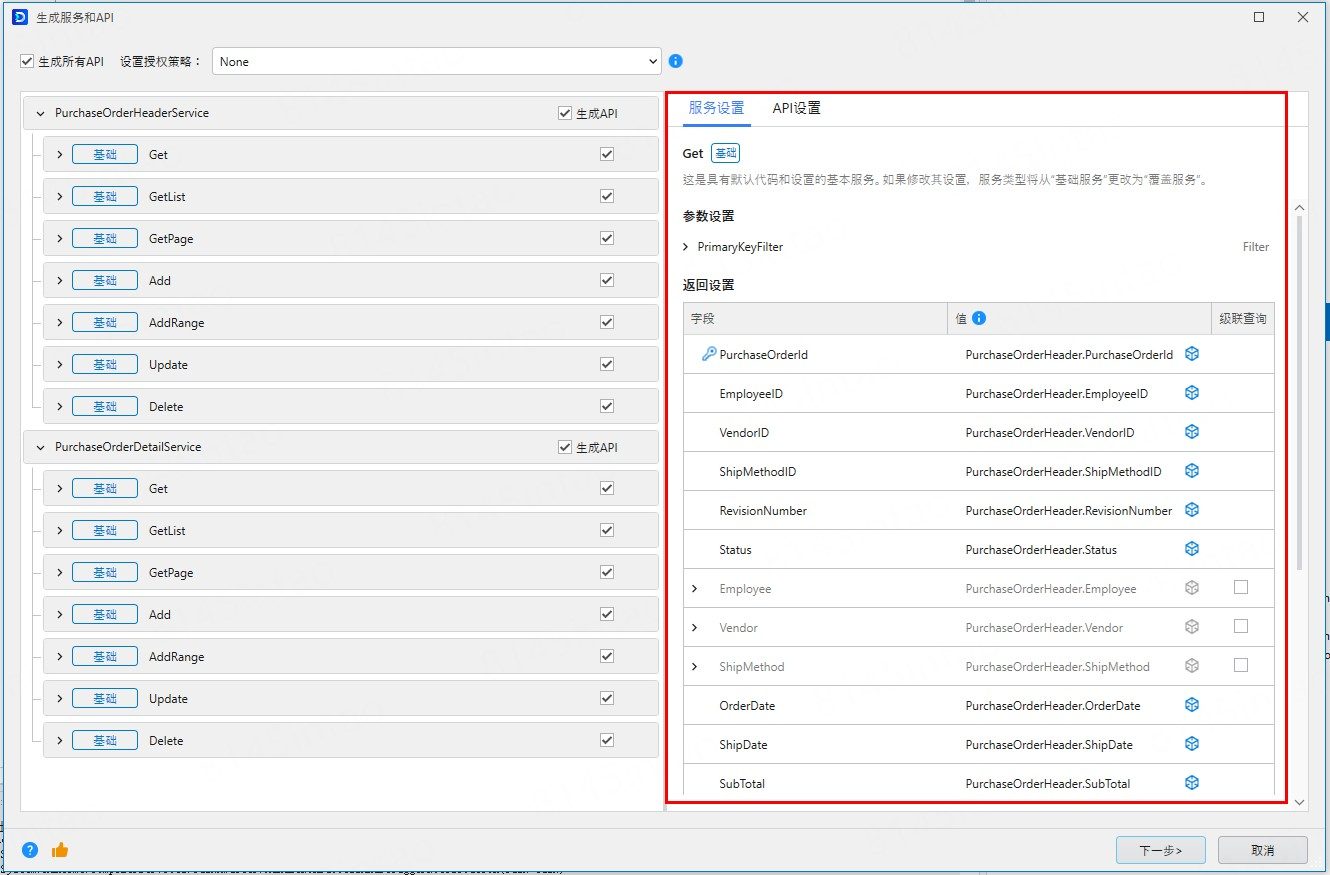The width and height of the screenshot is (1330, 875).
Task: Click the cube icon for PurchaseOrderId row
Action: coord(1192,354)
